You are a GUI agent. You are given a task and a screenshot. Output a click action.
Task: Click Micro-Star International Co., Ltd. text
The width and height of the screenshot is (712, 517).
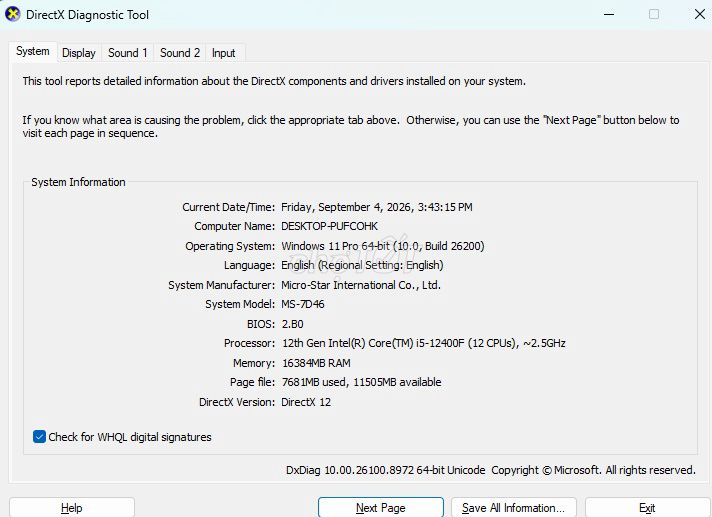click(361, 285)
